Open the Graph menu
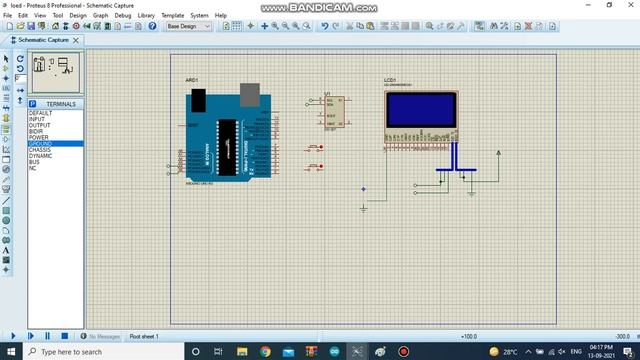The width and height of the screenshot is (640, 360). pyautogui.click(x=100, y=16)
